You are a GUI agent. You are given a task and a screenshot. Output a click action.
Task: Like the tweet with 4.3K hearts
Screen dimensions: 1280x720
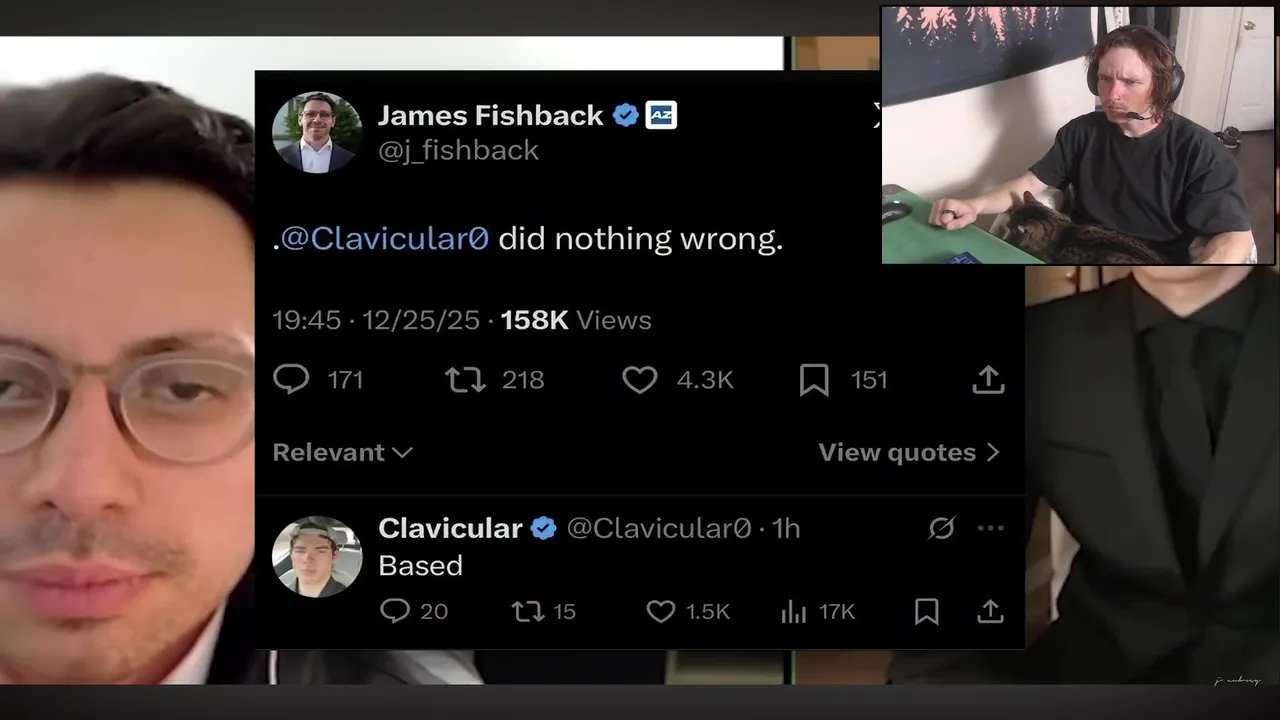(640, 380)
